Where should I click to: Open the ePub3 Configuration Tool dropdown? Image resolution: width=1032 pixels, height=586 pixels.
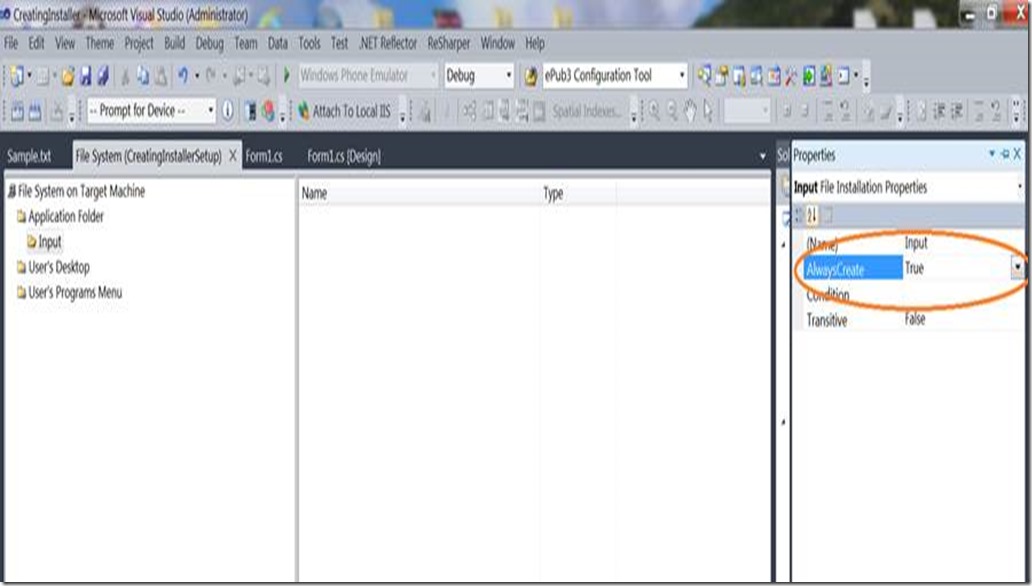pos(682,76)
